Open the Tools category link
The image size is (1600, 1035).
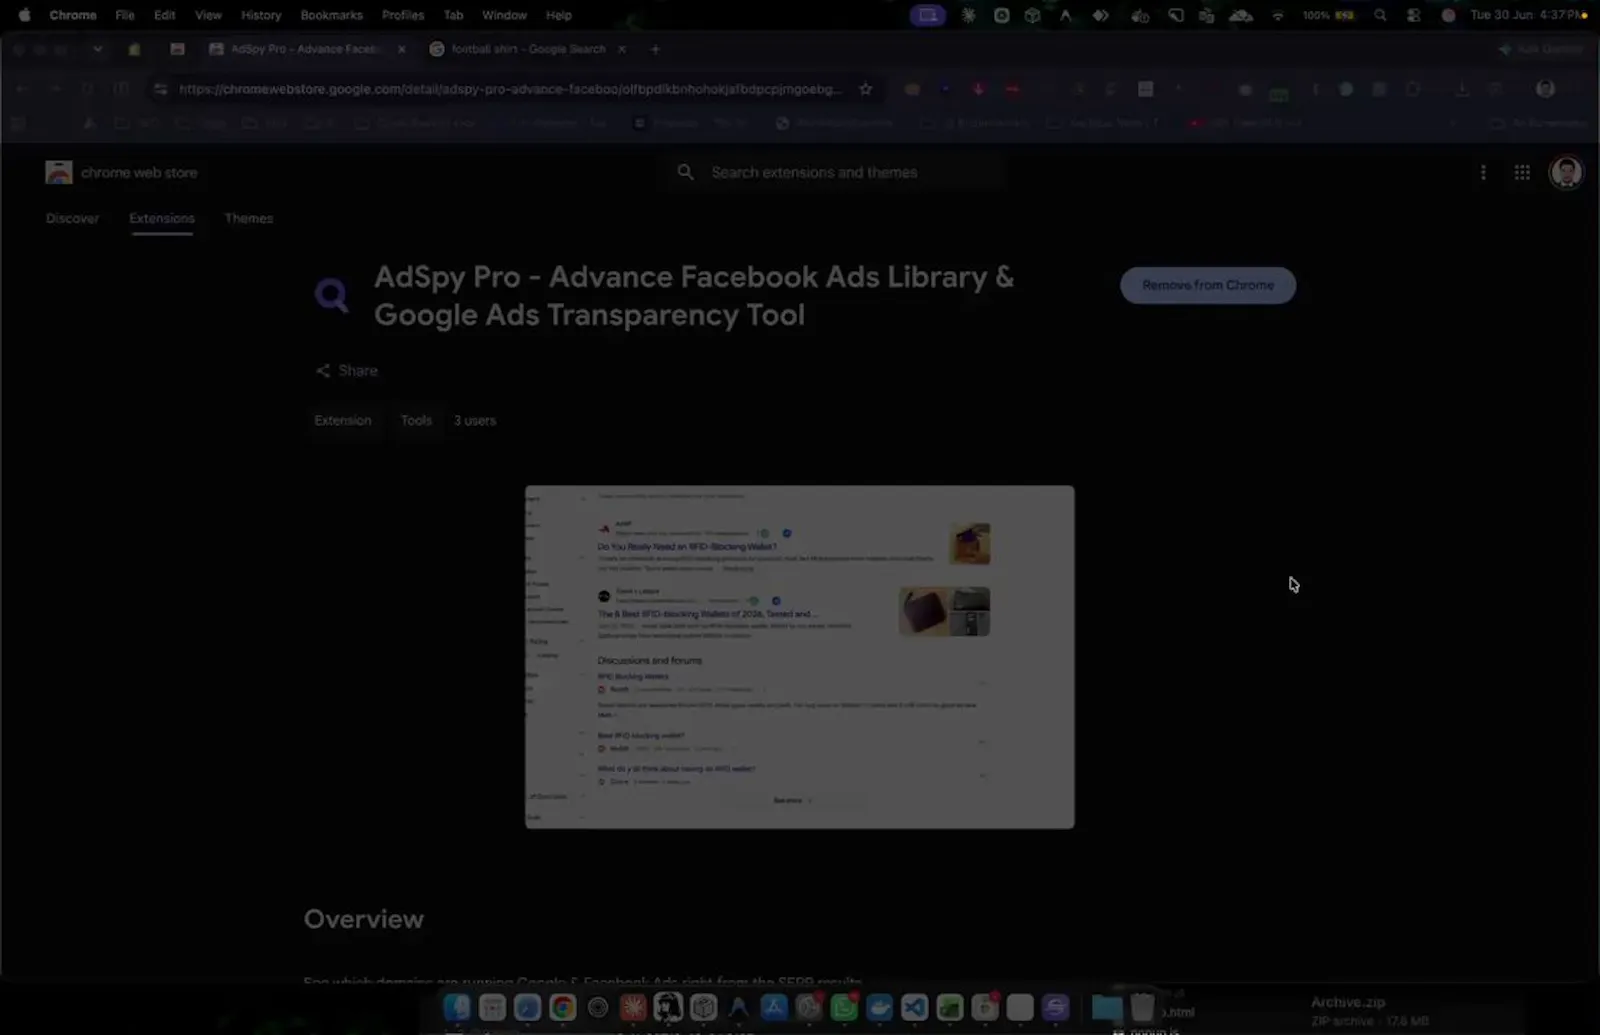pos(416,420)
